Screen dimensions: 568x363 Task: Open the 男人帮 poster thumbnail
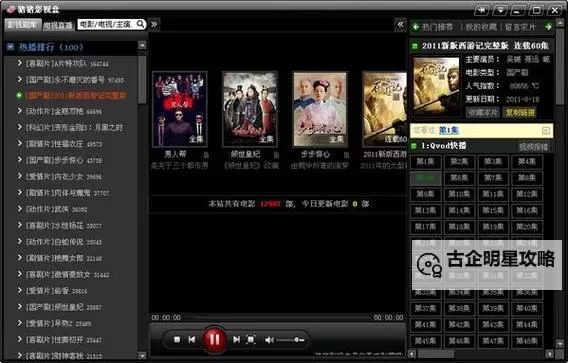point(180,109)
